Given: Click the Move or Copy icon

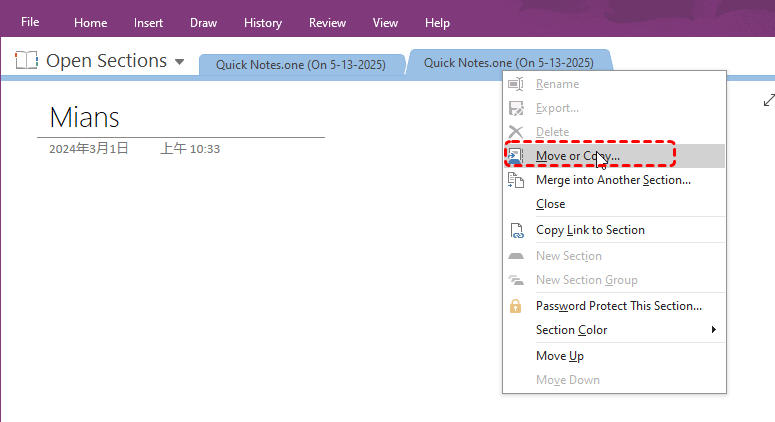Looking at the screenshot, I should [x=516, y=156].
